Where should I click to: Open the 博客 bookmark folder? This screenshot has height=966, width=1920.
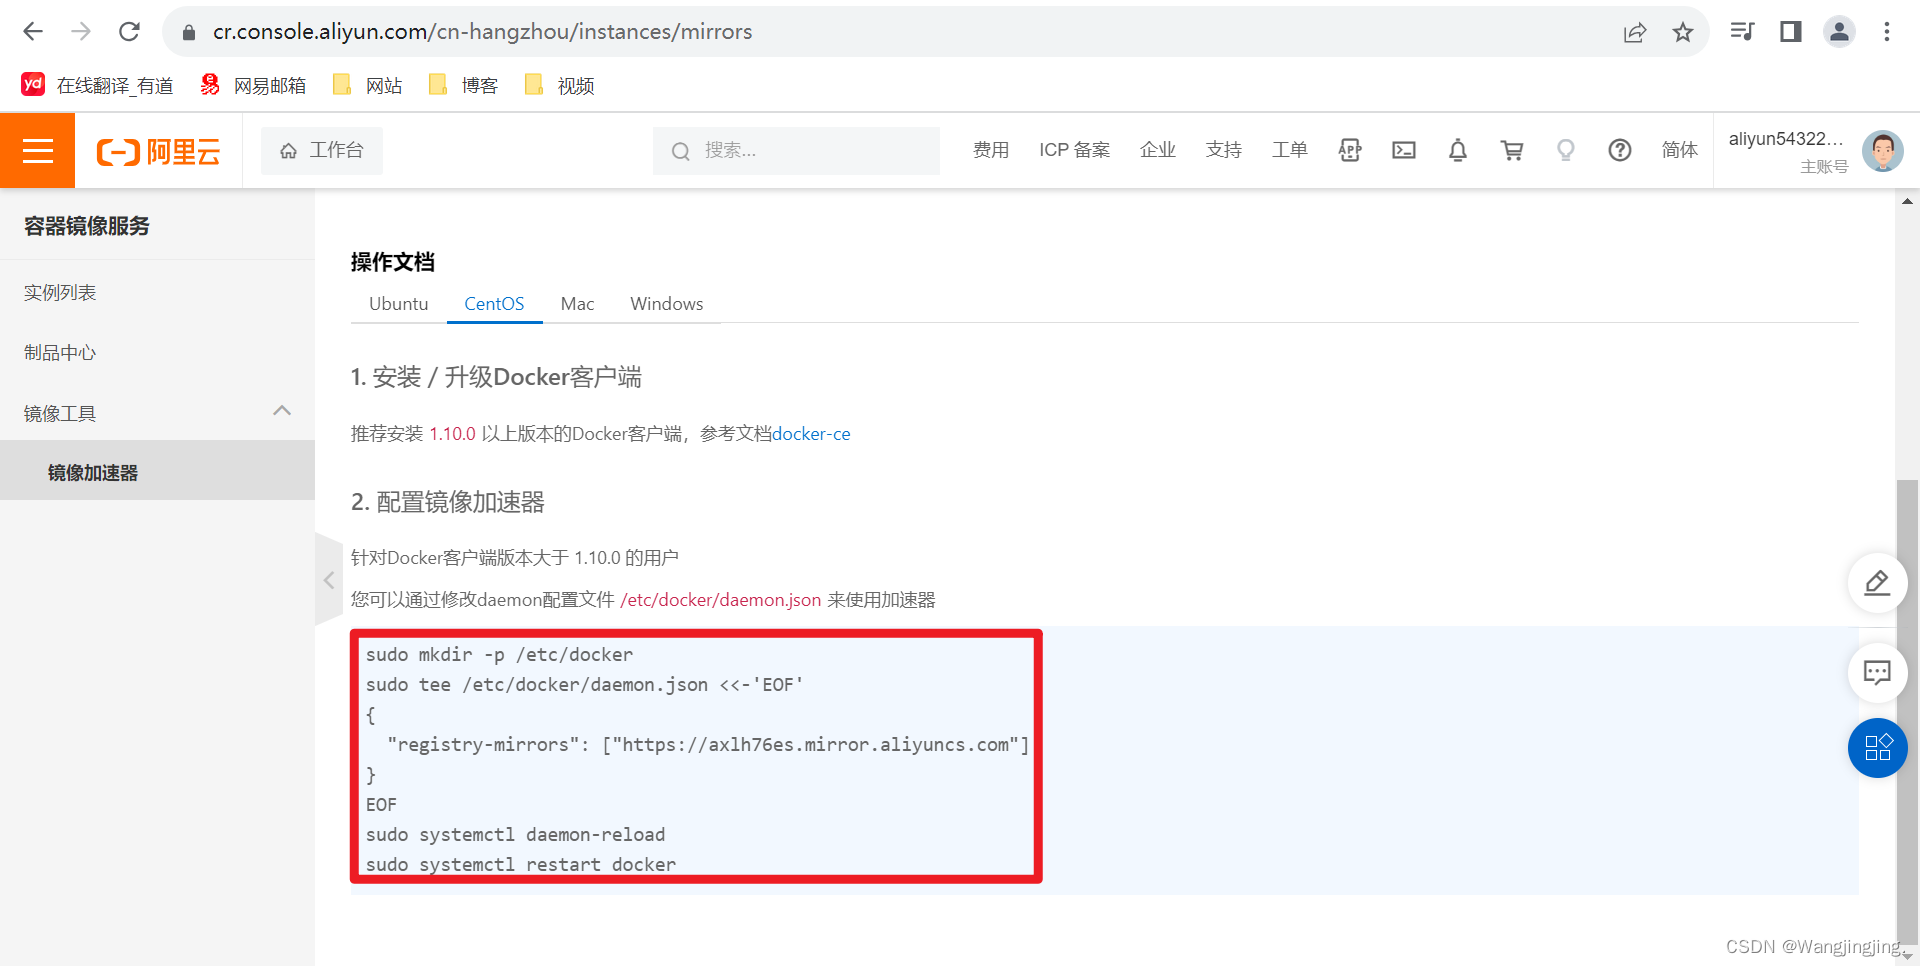tap(463, 85)
